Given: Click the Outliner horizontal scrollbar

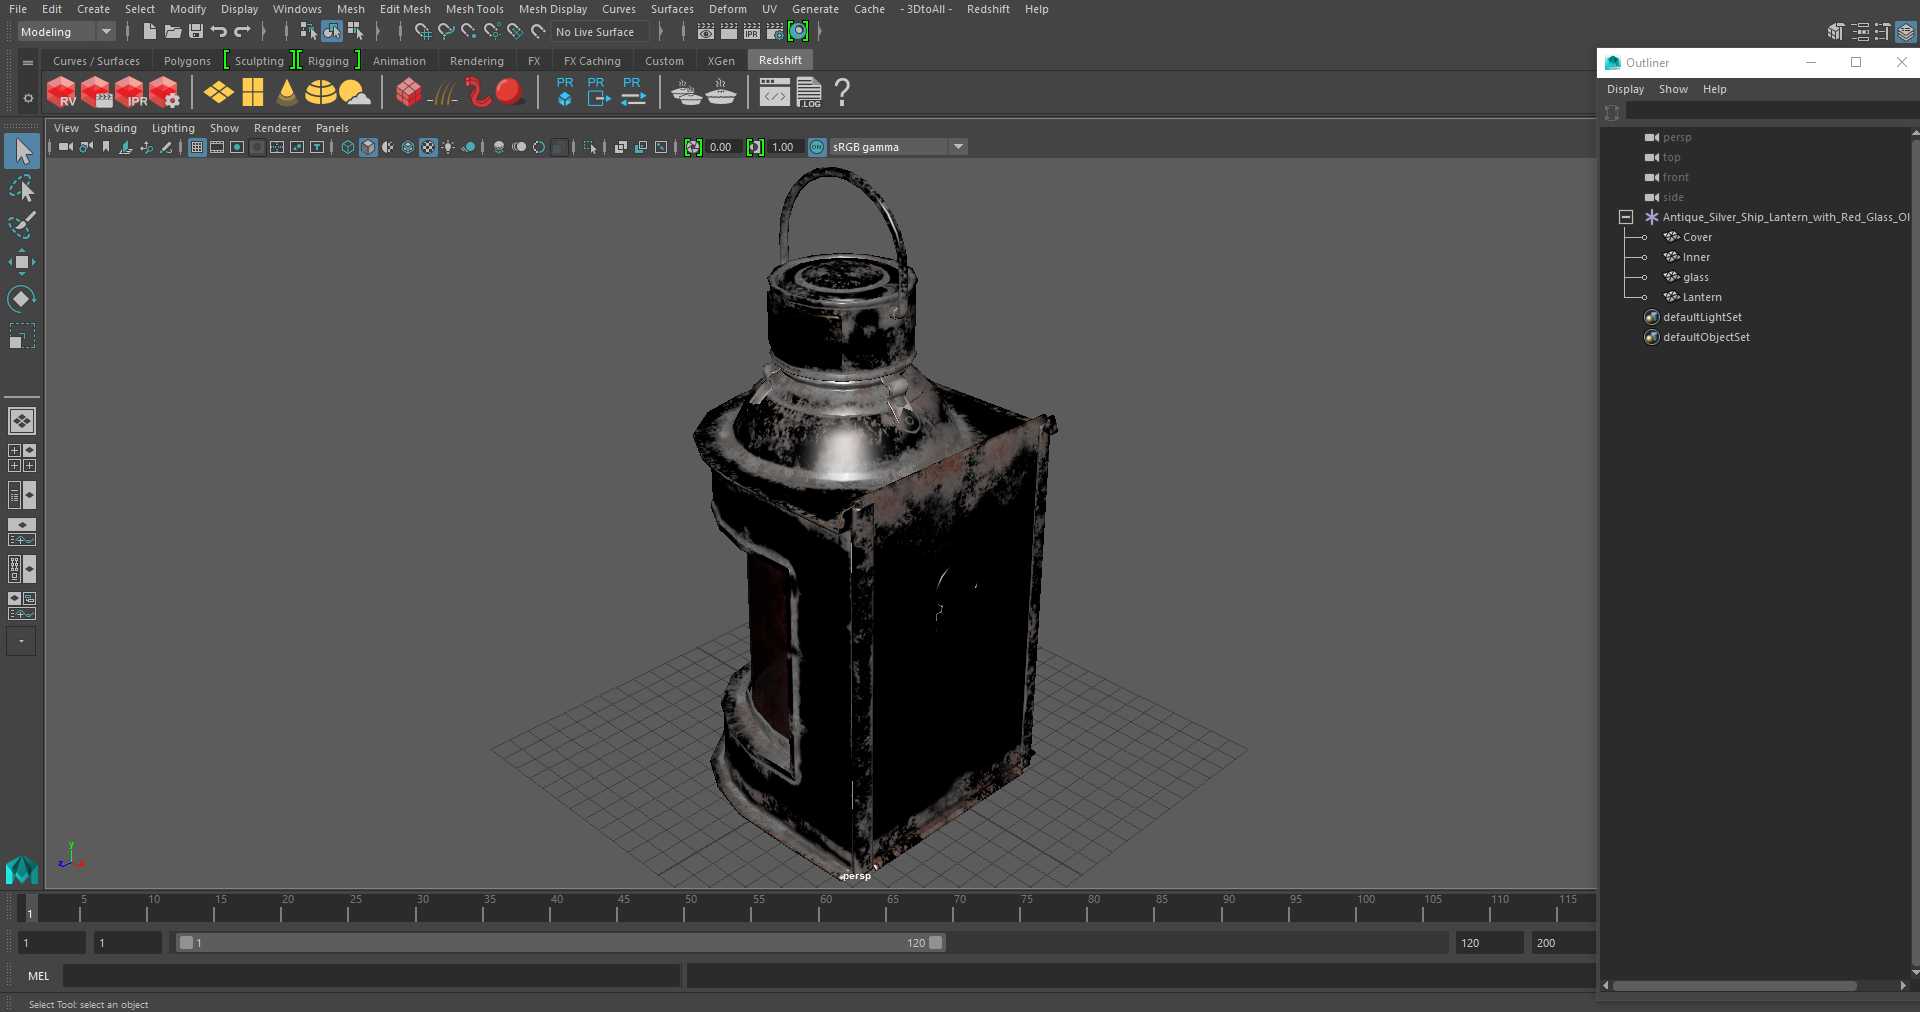Looking at the screenshot, I should point(1735,986).
